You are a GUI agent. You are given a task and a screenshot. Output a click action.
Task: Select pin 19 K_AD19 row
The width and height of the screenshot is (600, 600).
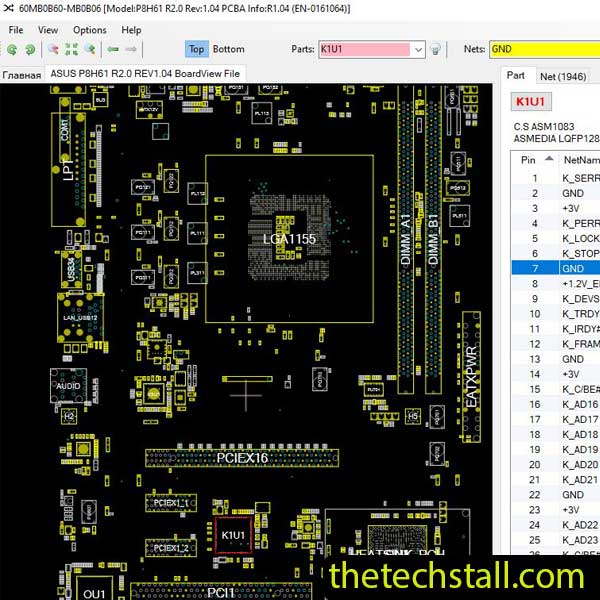pyautogui.click(x=556, y=449)
